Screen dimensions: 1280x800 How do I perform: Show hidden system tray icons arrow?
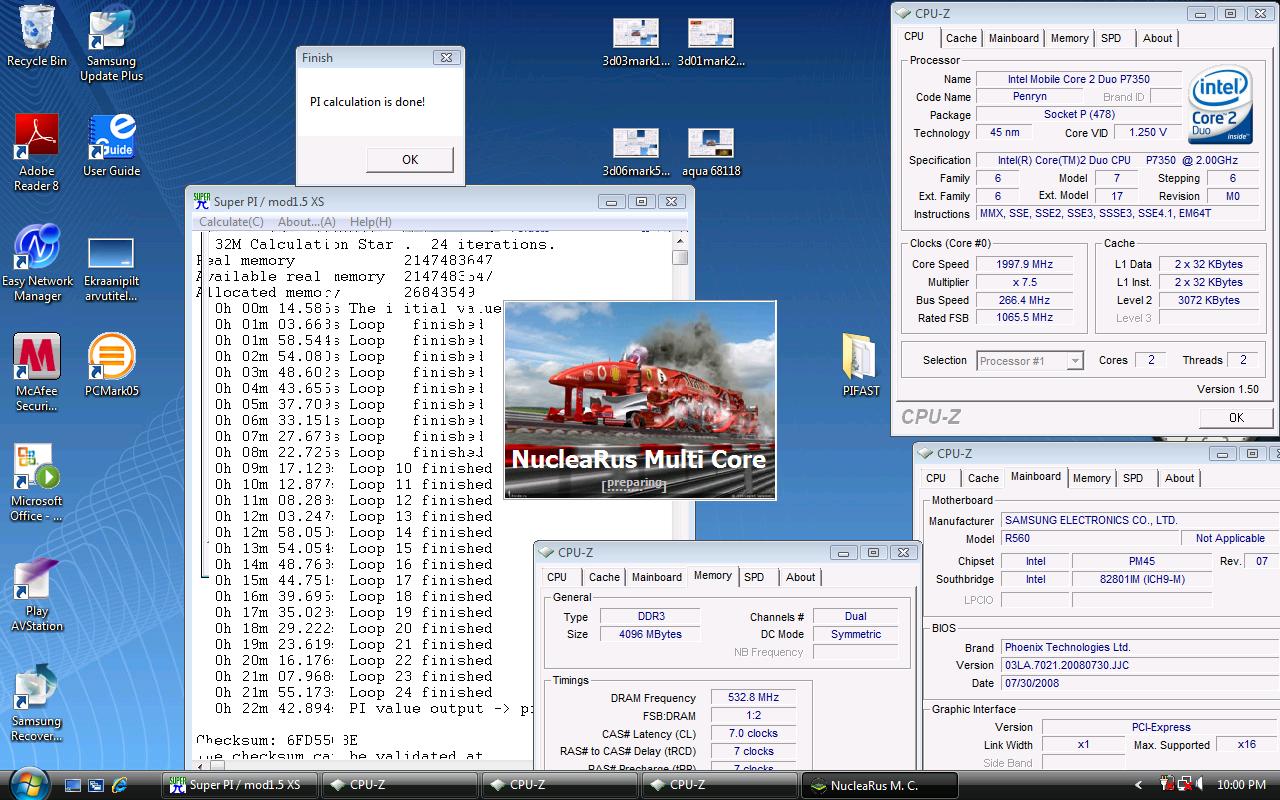(x=1138, y=785)
